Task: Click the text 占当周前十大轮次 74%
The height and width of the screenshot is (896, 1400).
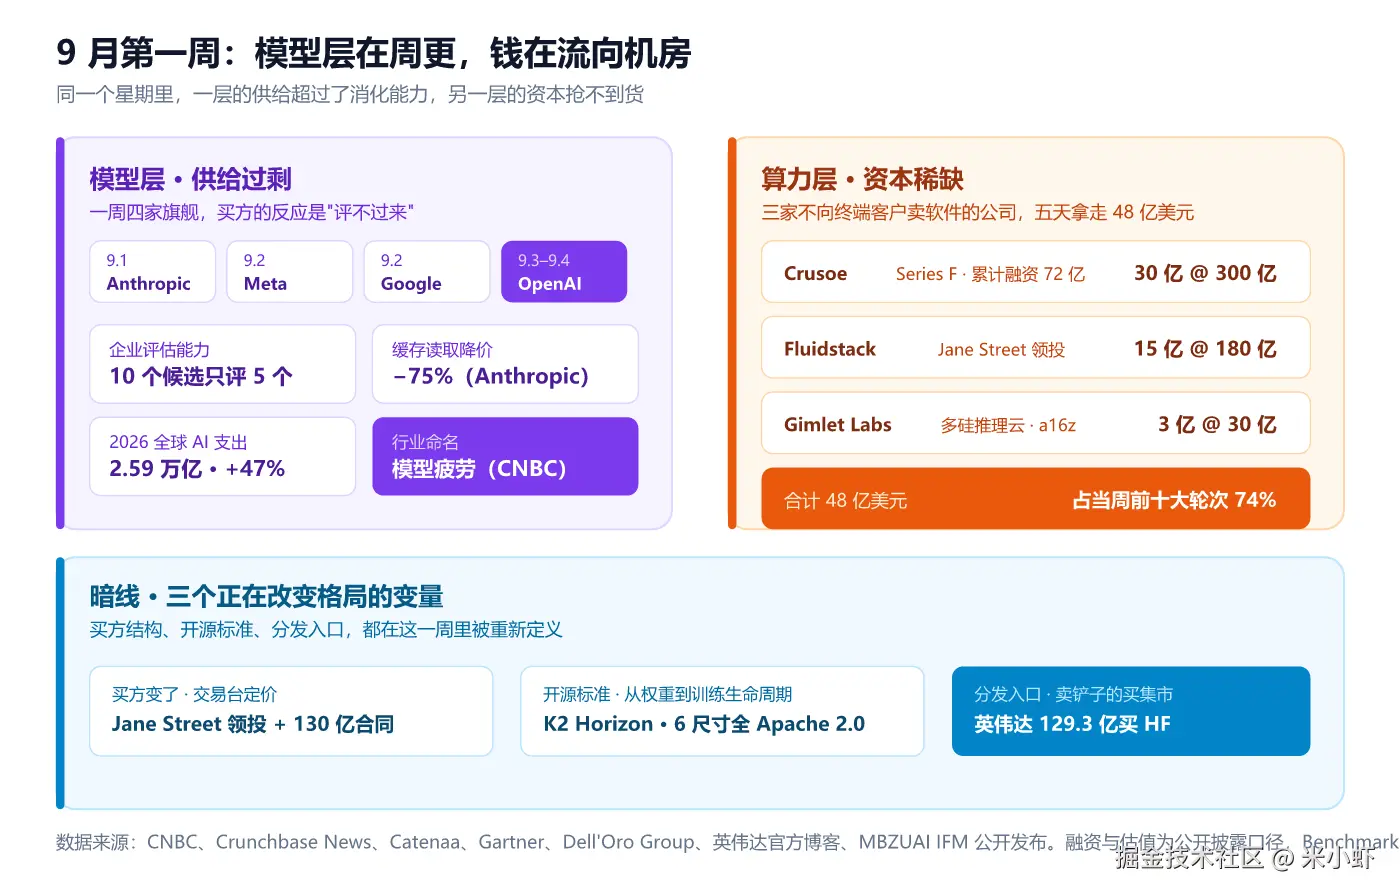Action: coord(1174,500)
